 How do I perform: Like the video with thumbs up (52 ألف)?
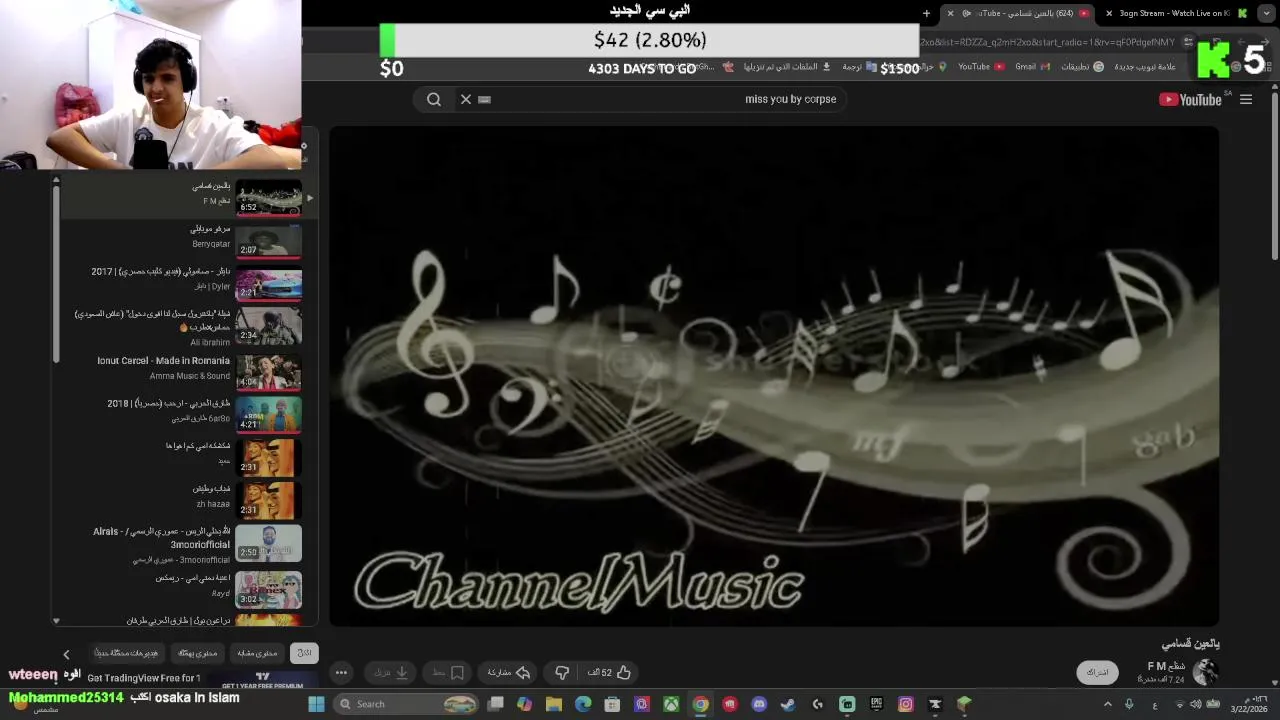click(609, 673)
